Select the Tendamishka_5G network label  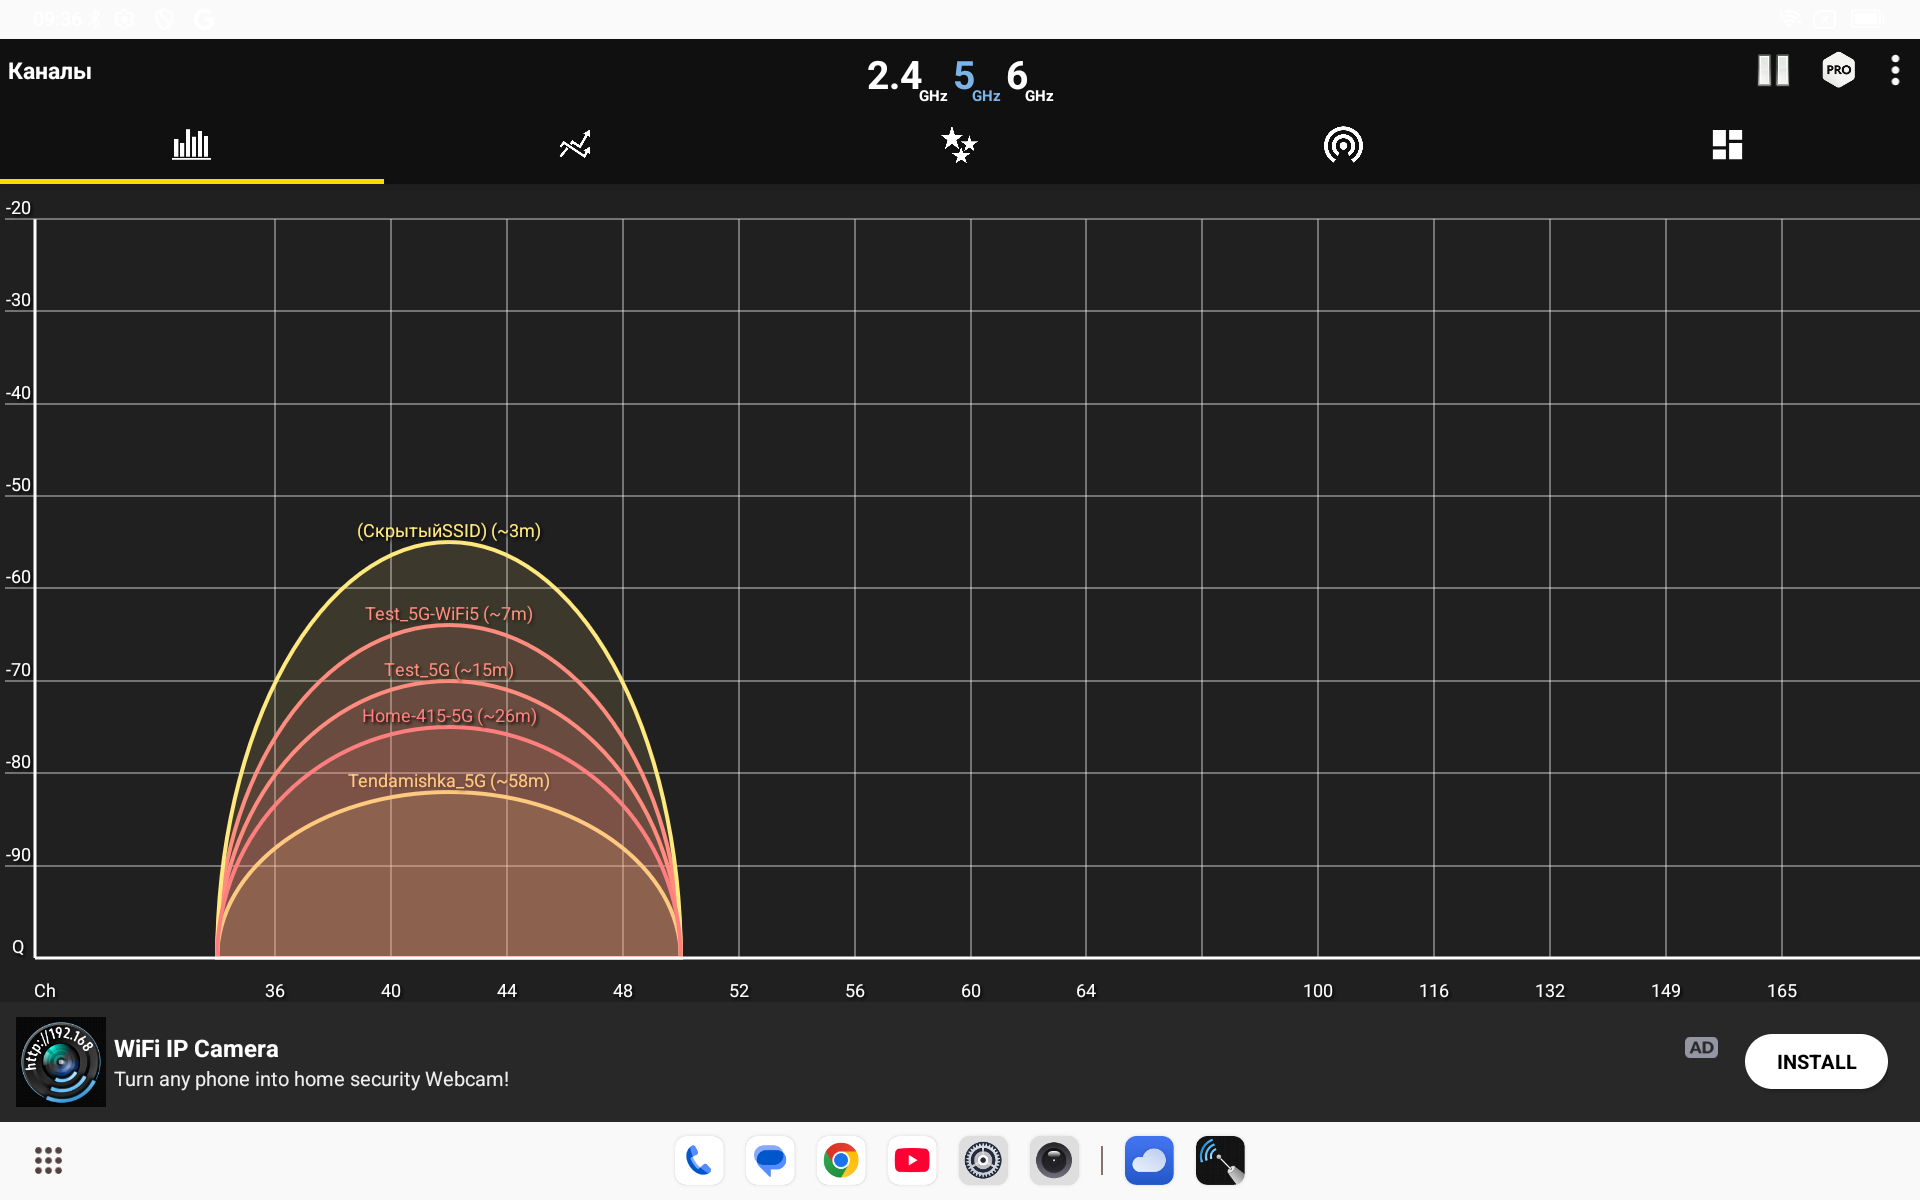pos(448,781)
